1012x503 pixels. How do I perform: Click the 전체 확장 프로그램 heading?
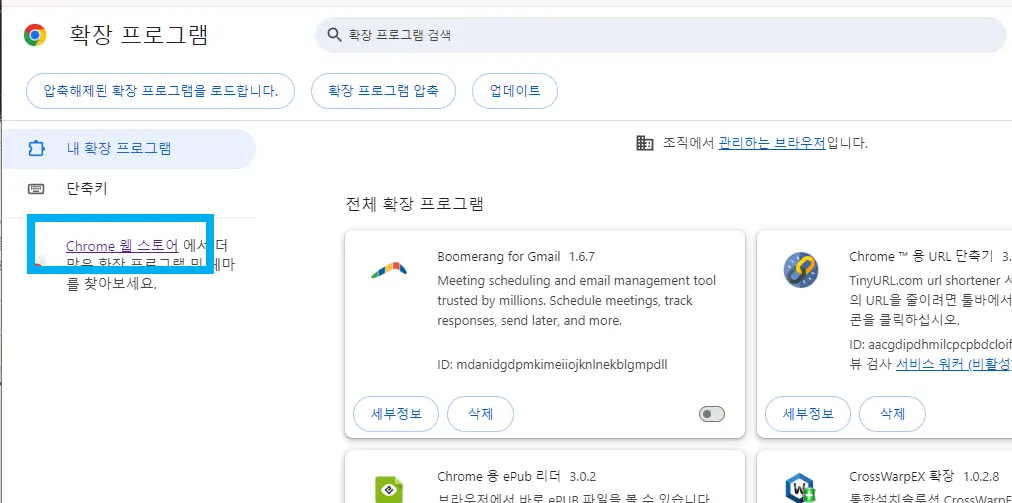[x=414, y=205]
